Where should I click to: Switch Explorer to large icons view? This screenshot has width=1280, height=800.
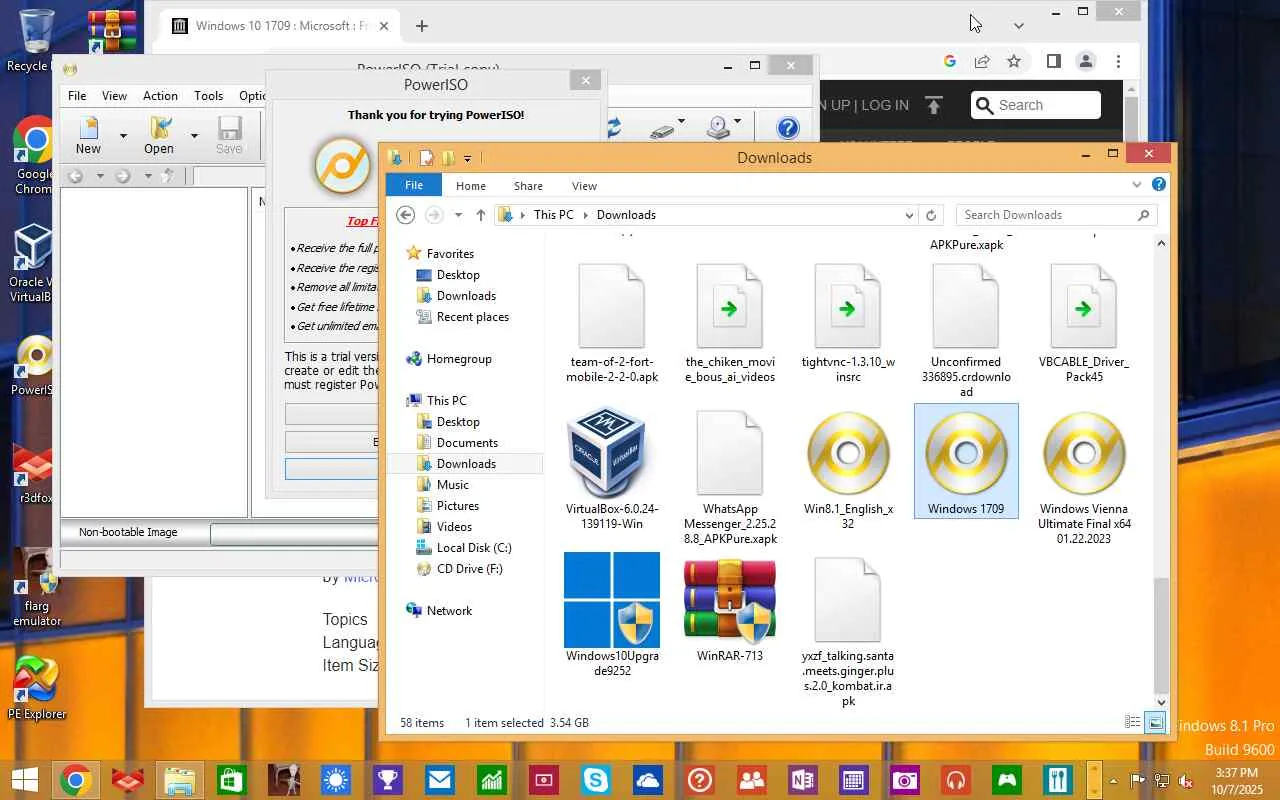coord(1155,722)
